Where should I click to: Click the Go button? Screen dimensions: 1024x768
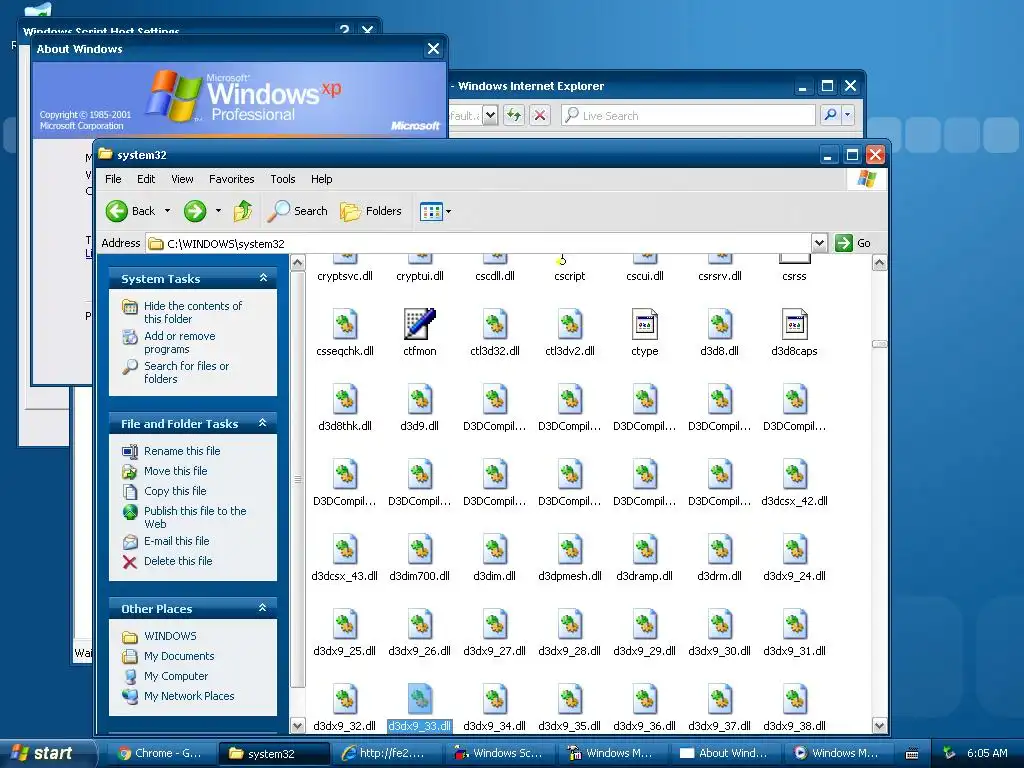853,243
